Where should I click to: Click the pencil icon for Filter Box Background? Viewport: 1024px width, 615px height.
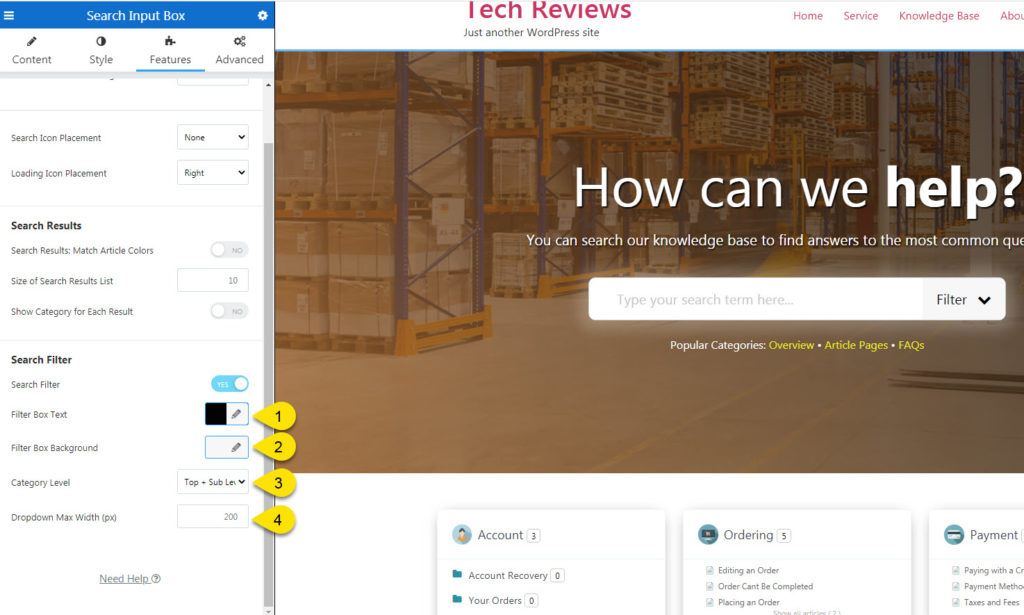coord(237,448)
